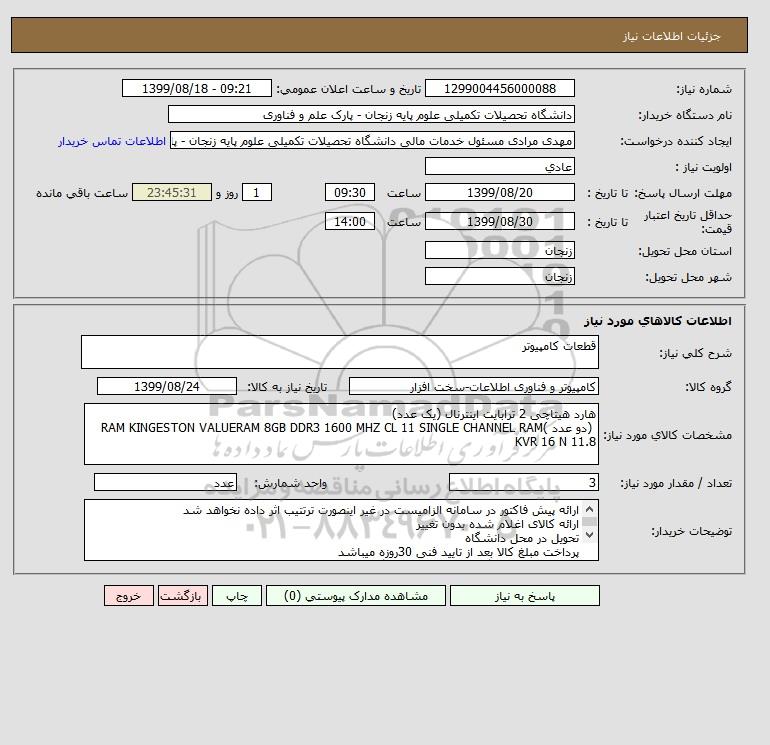
Task: Click item specifications text area
Action: click(341, 434)
